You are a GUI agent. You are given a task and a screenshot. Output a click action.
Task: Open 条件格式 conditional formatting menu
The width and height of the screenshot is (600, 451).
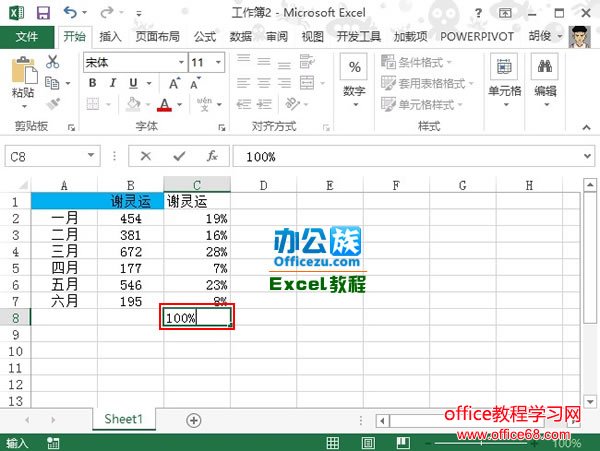[417, 62]
